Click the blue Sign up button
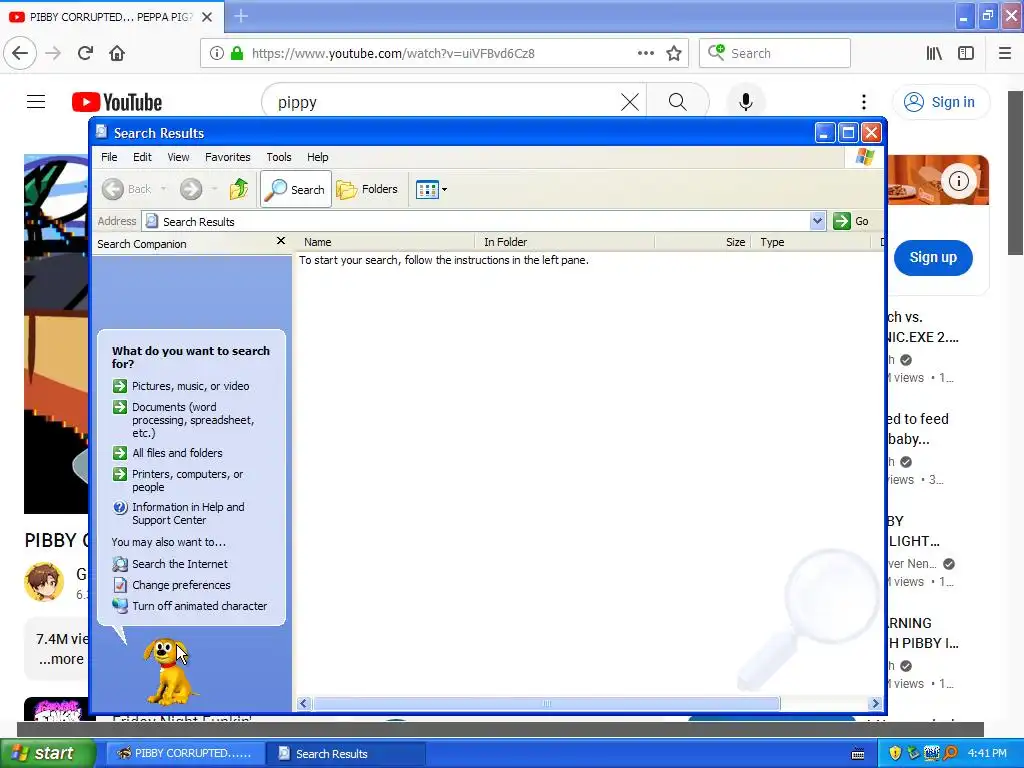 click(x=933, y=257)
